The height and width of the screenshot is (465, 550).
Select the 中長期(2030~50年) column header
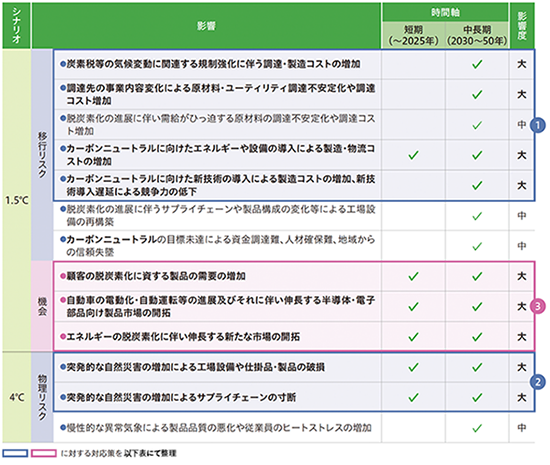477,35
